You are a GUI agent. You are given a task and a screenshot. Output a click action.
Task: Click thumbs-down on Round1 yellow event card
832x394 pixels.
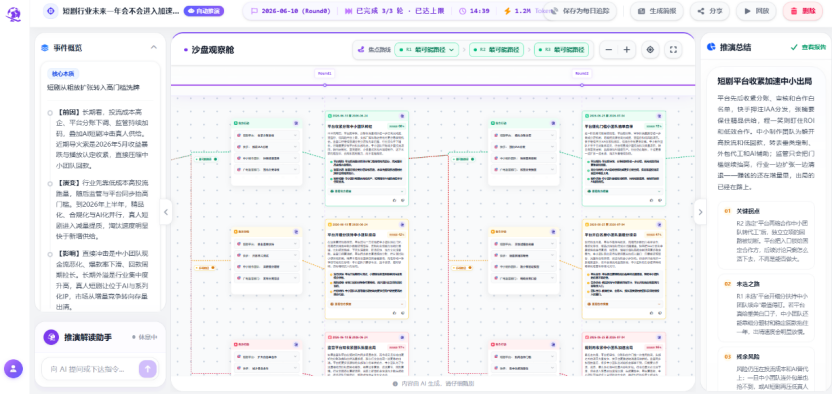click(402, 313)
